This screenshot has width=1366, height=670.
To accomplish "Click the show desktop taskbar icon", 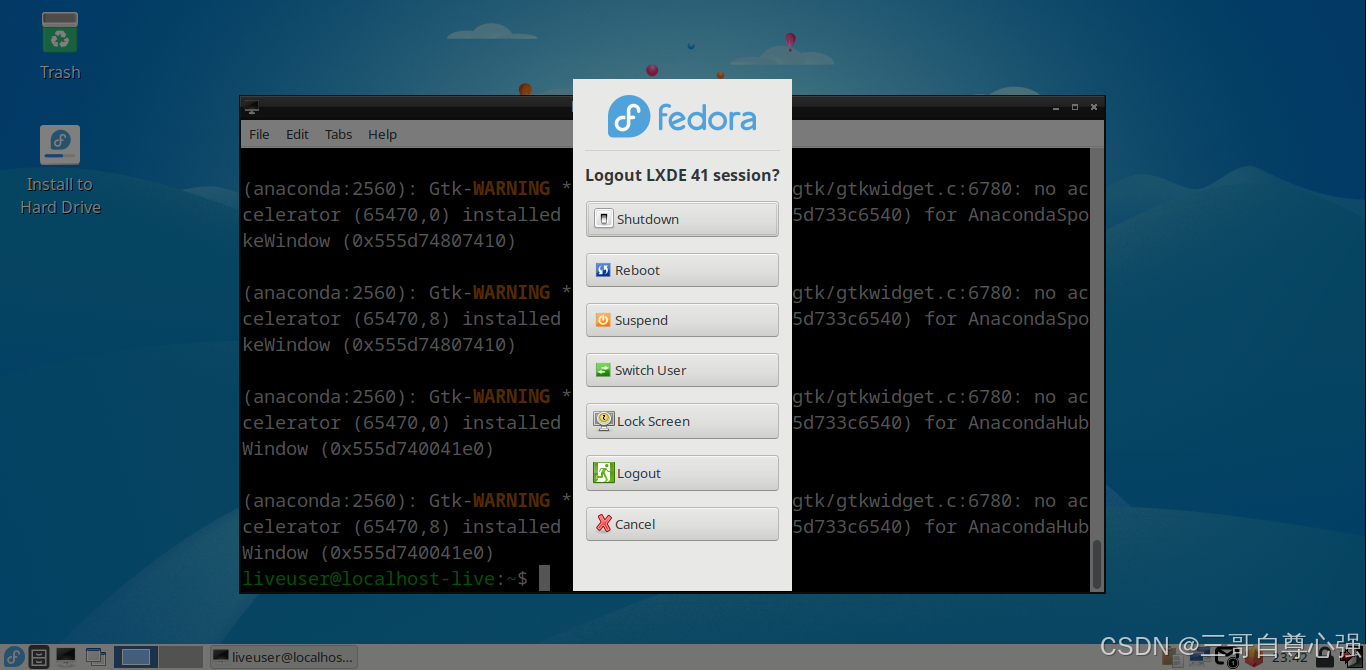I will point(96,657).
